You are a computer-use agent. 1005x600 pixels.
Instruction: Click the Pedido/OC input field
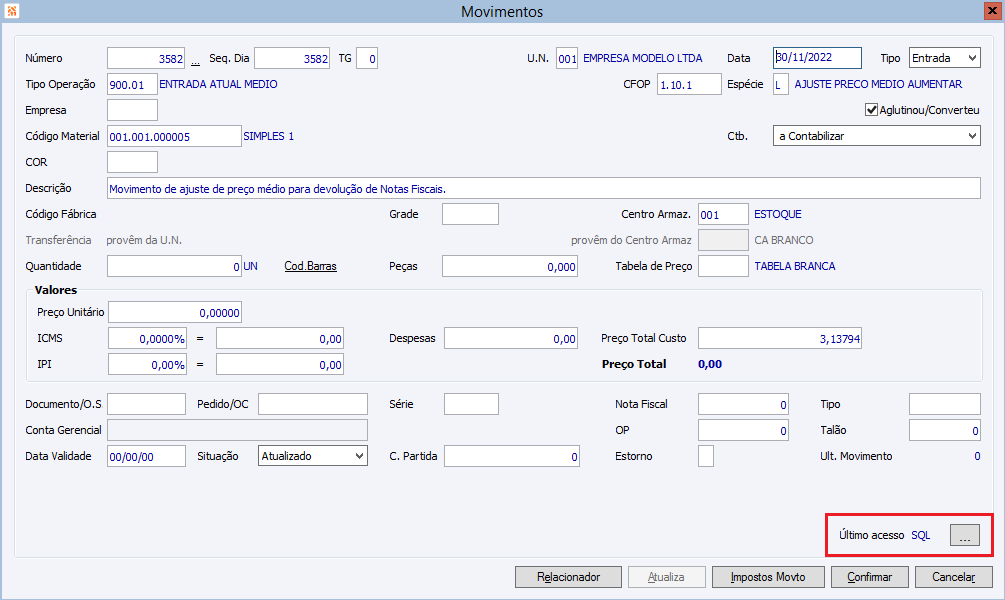313,404
